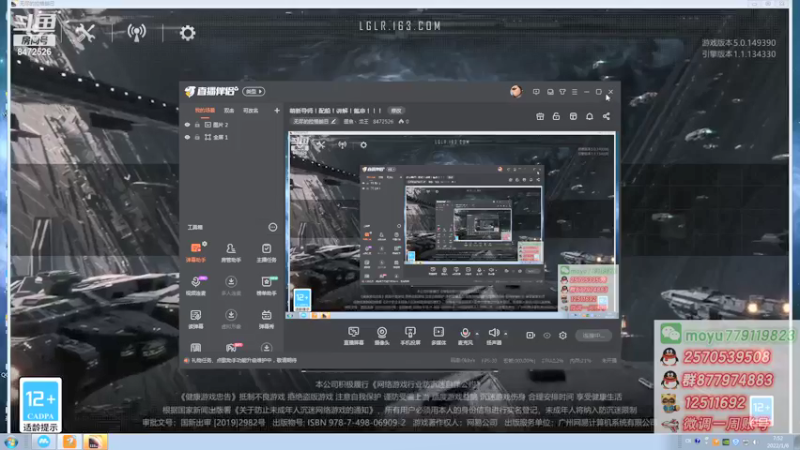Open the message icon in title bar

[536, 92]
